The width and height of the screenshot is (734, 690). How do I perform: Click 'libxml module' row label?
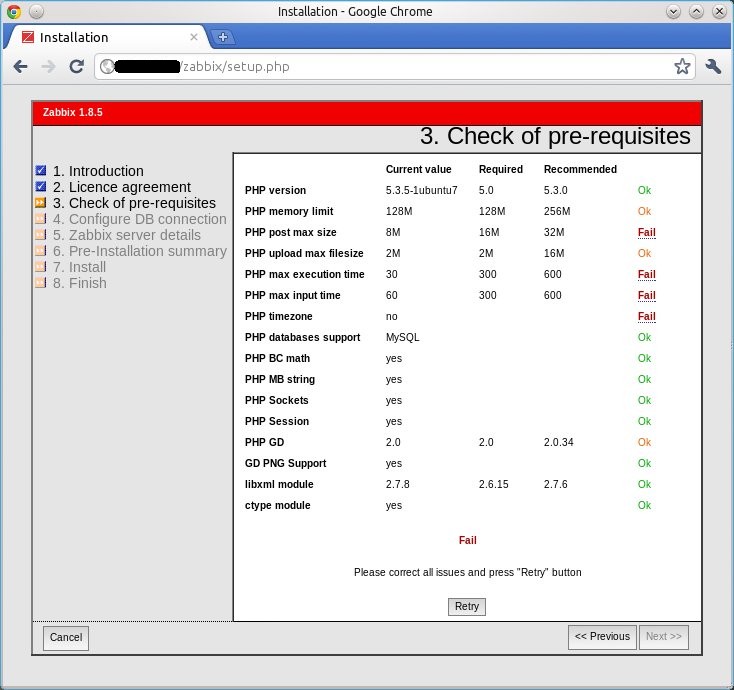pyautogui.click(x=279, y=484)
